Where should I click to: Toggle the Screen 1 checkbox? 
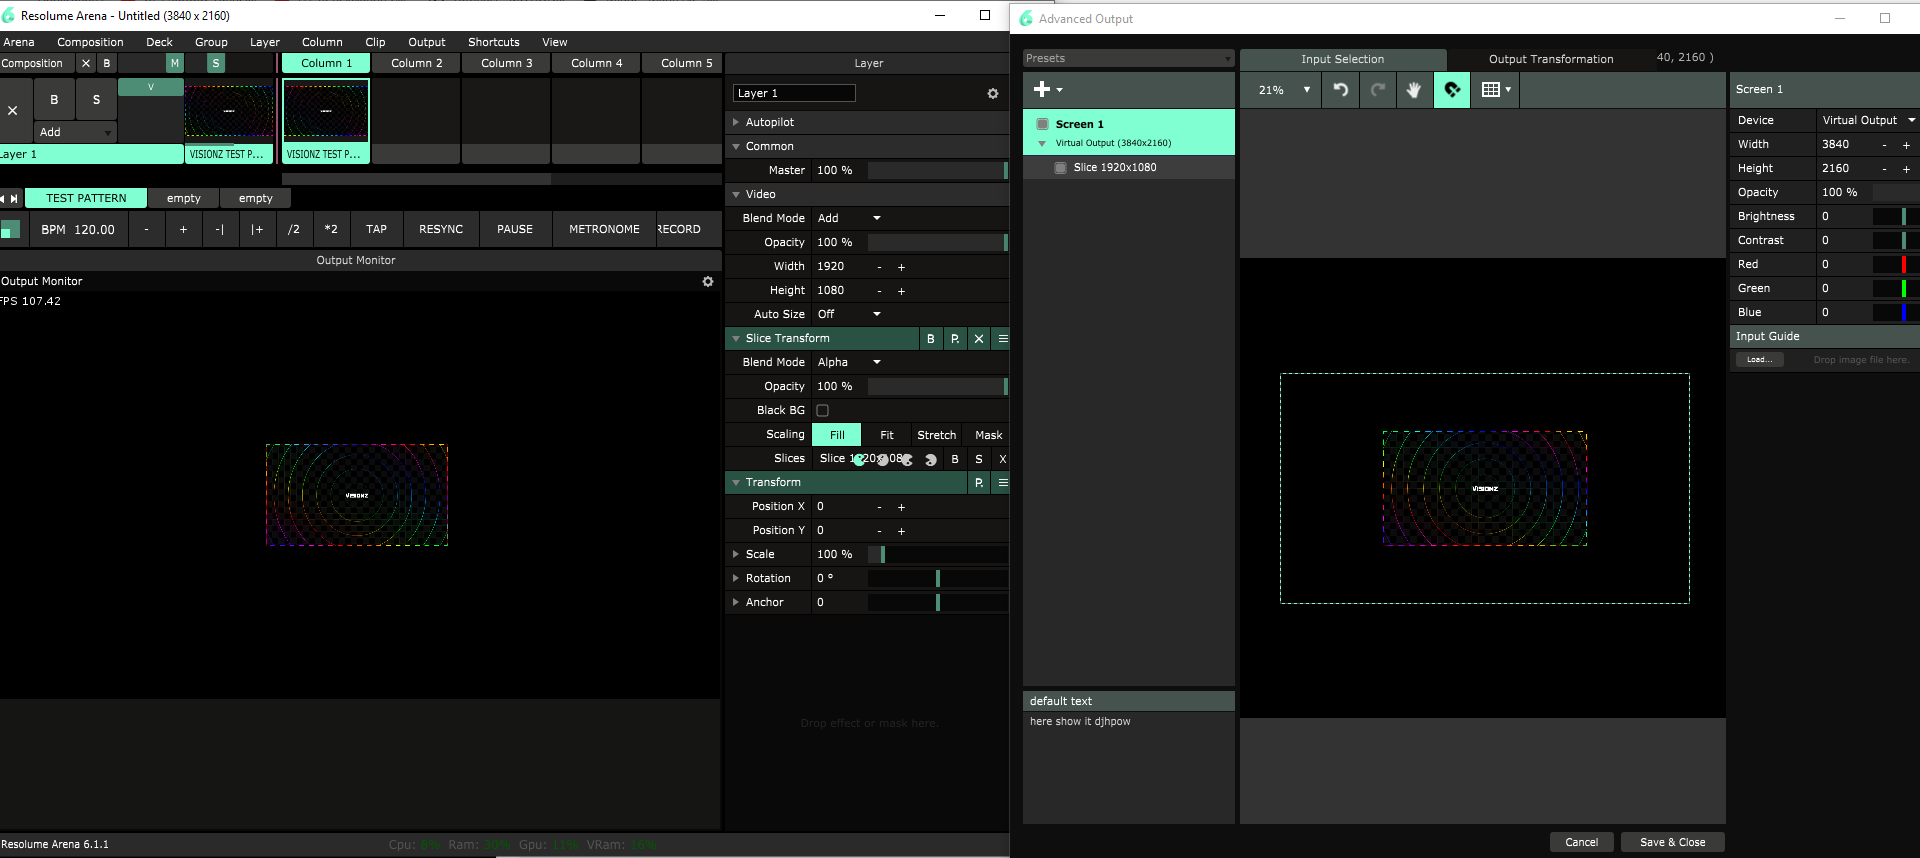pos(1042,124)
